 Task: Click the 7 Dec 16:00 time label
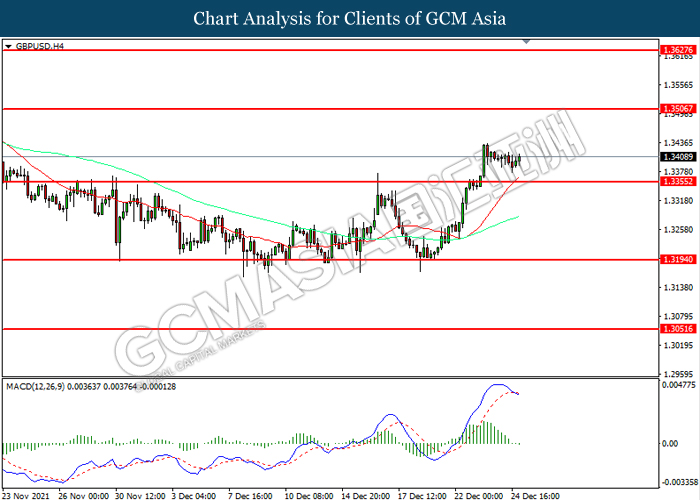pyautogui.click(x=250, y=496)
